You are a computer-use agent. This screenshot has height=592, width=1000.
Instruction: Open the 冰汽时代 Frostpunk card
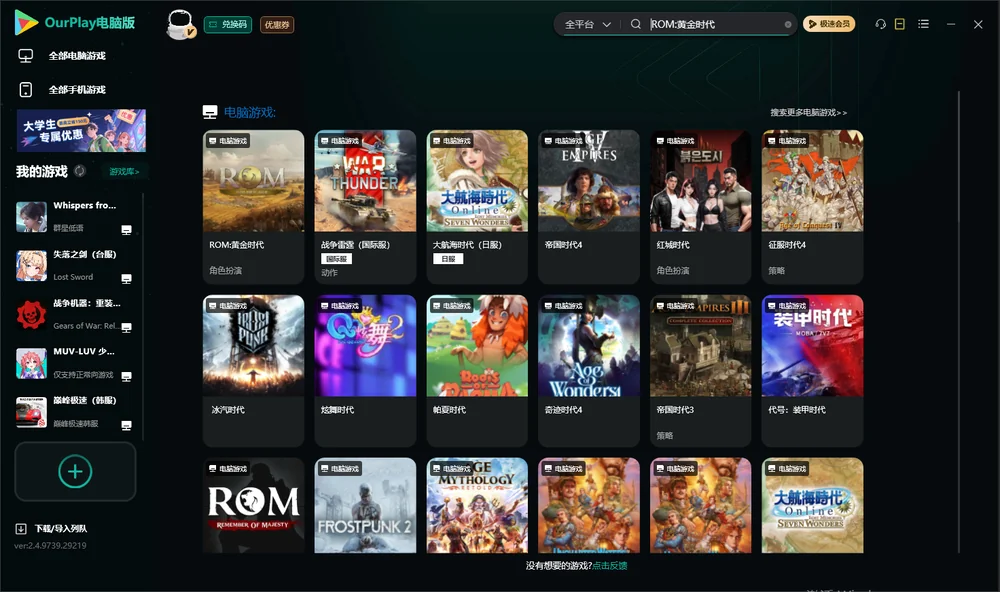pyautogui.click(x=253, y=371)
